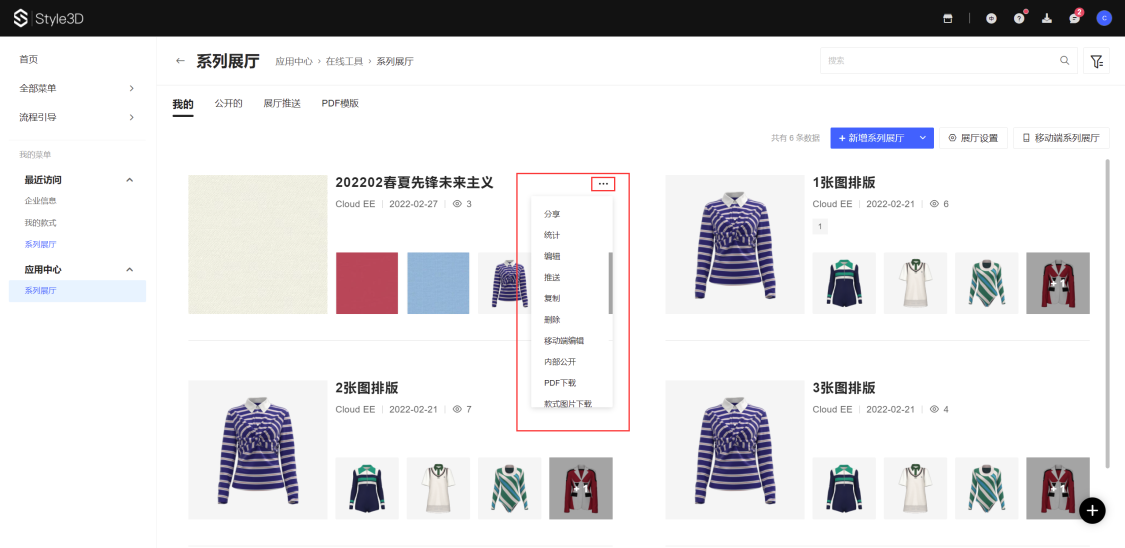Open dropdown arrow next to 新增系列展厅
1125x548 pixels.
pos(922,138)
